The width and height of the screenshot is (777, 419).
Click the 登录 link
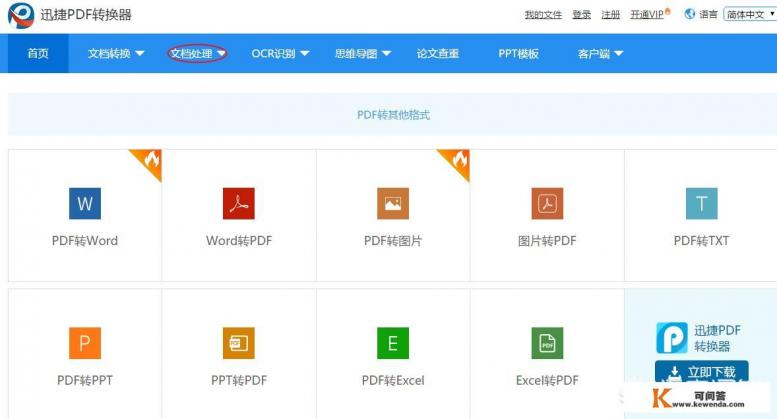(x=581, y=15)
